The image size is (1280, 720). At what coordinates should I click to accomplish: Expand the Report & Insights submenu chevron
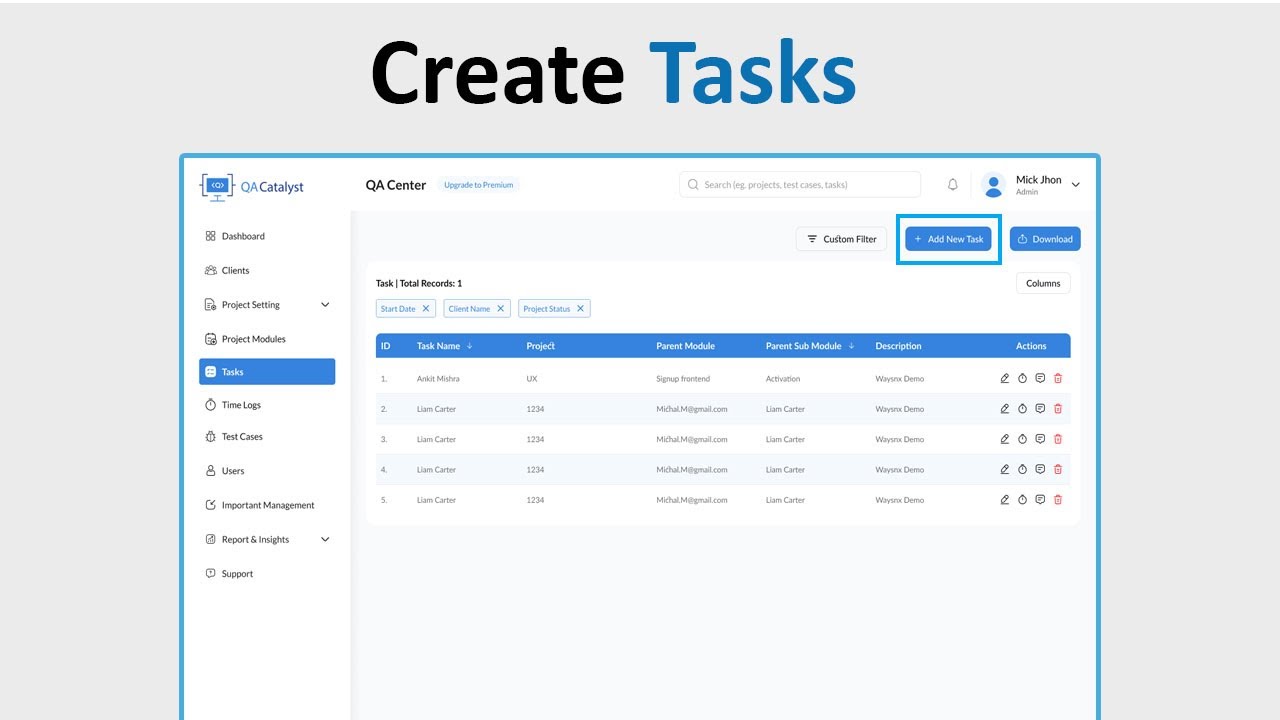pos(325,540)
